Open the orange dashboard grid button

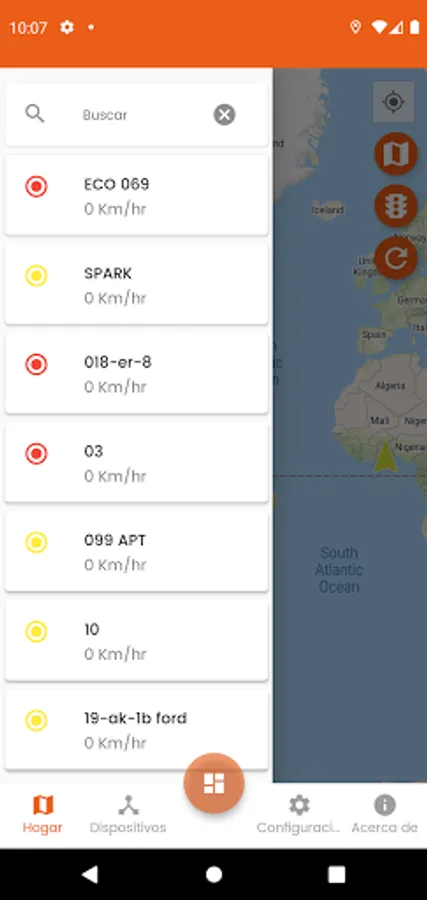coord(214,783)
